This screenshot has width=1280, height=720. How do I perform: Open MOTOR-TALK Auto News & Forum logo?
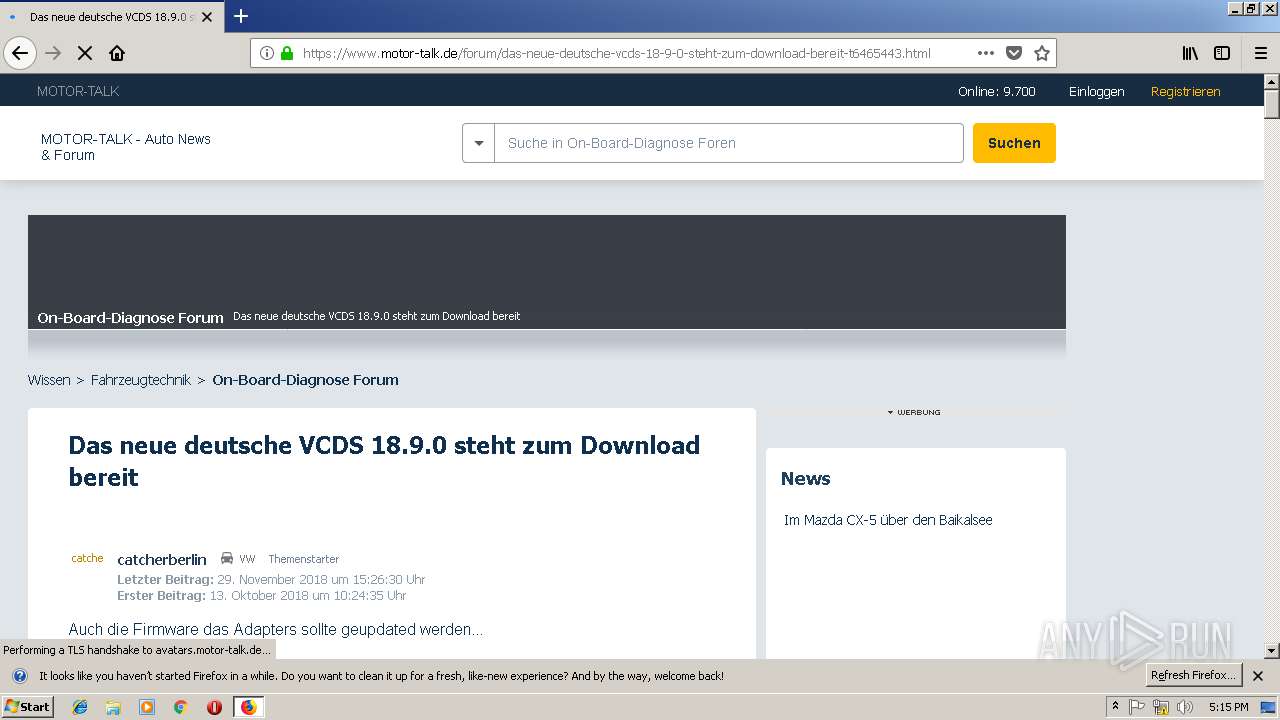click(x=126, y=147)
